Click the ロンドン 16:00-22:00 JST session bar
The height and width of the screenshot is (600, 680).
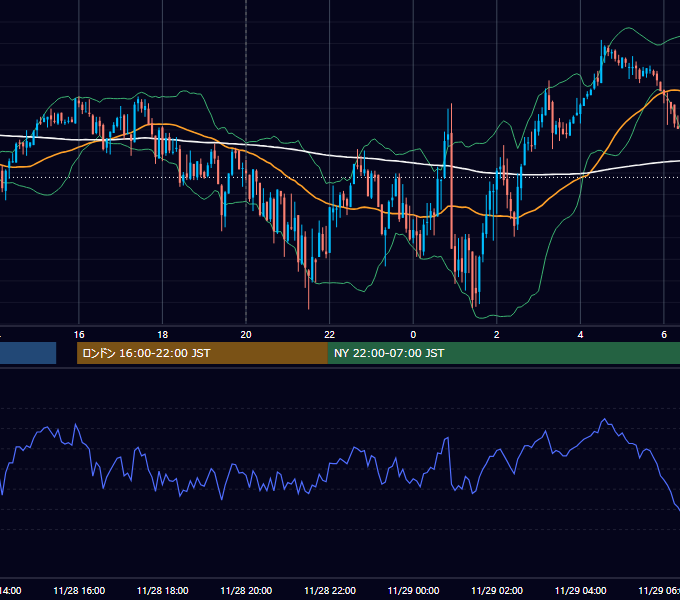[202, 353]
